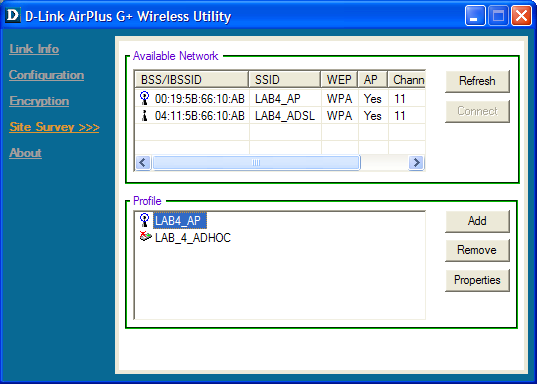
Task: Minimize the D-Link utility window
Action: [x=475, y=15]
